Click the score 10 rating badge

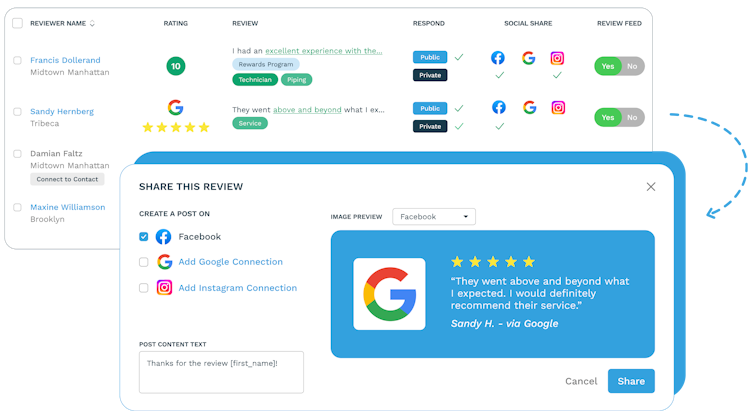click(176, 66)
